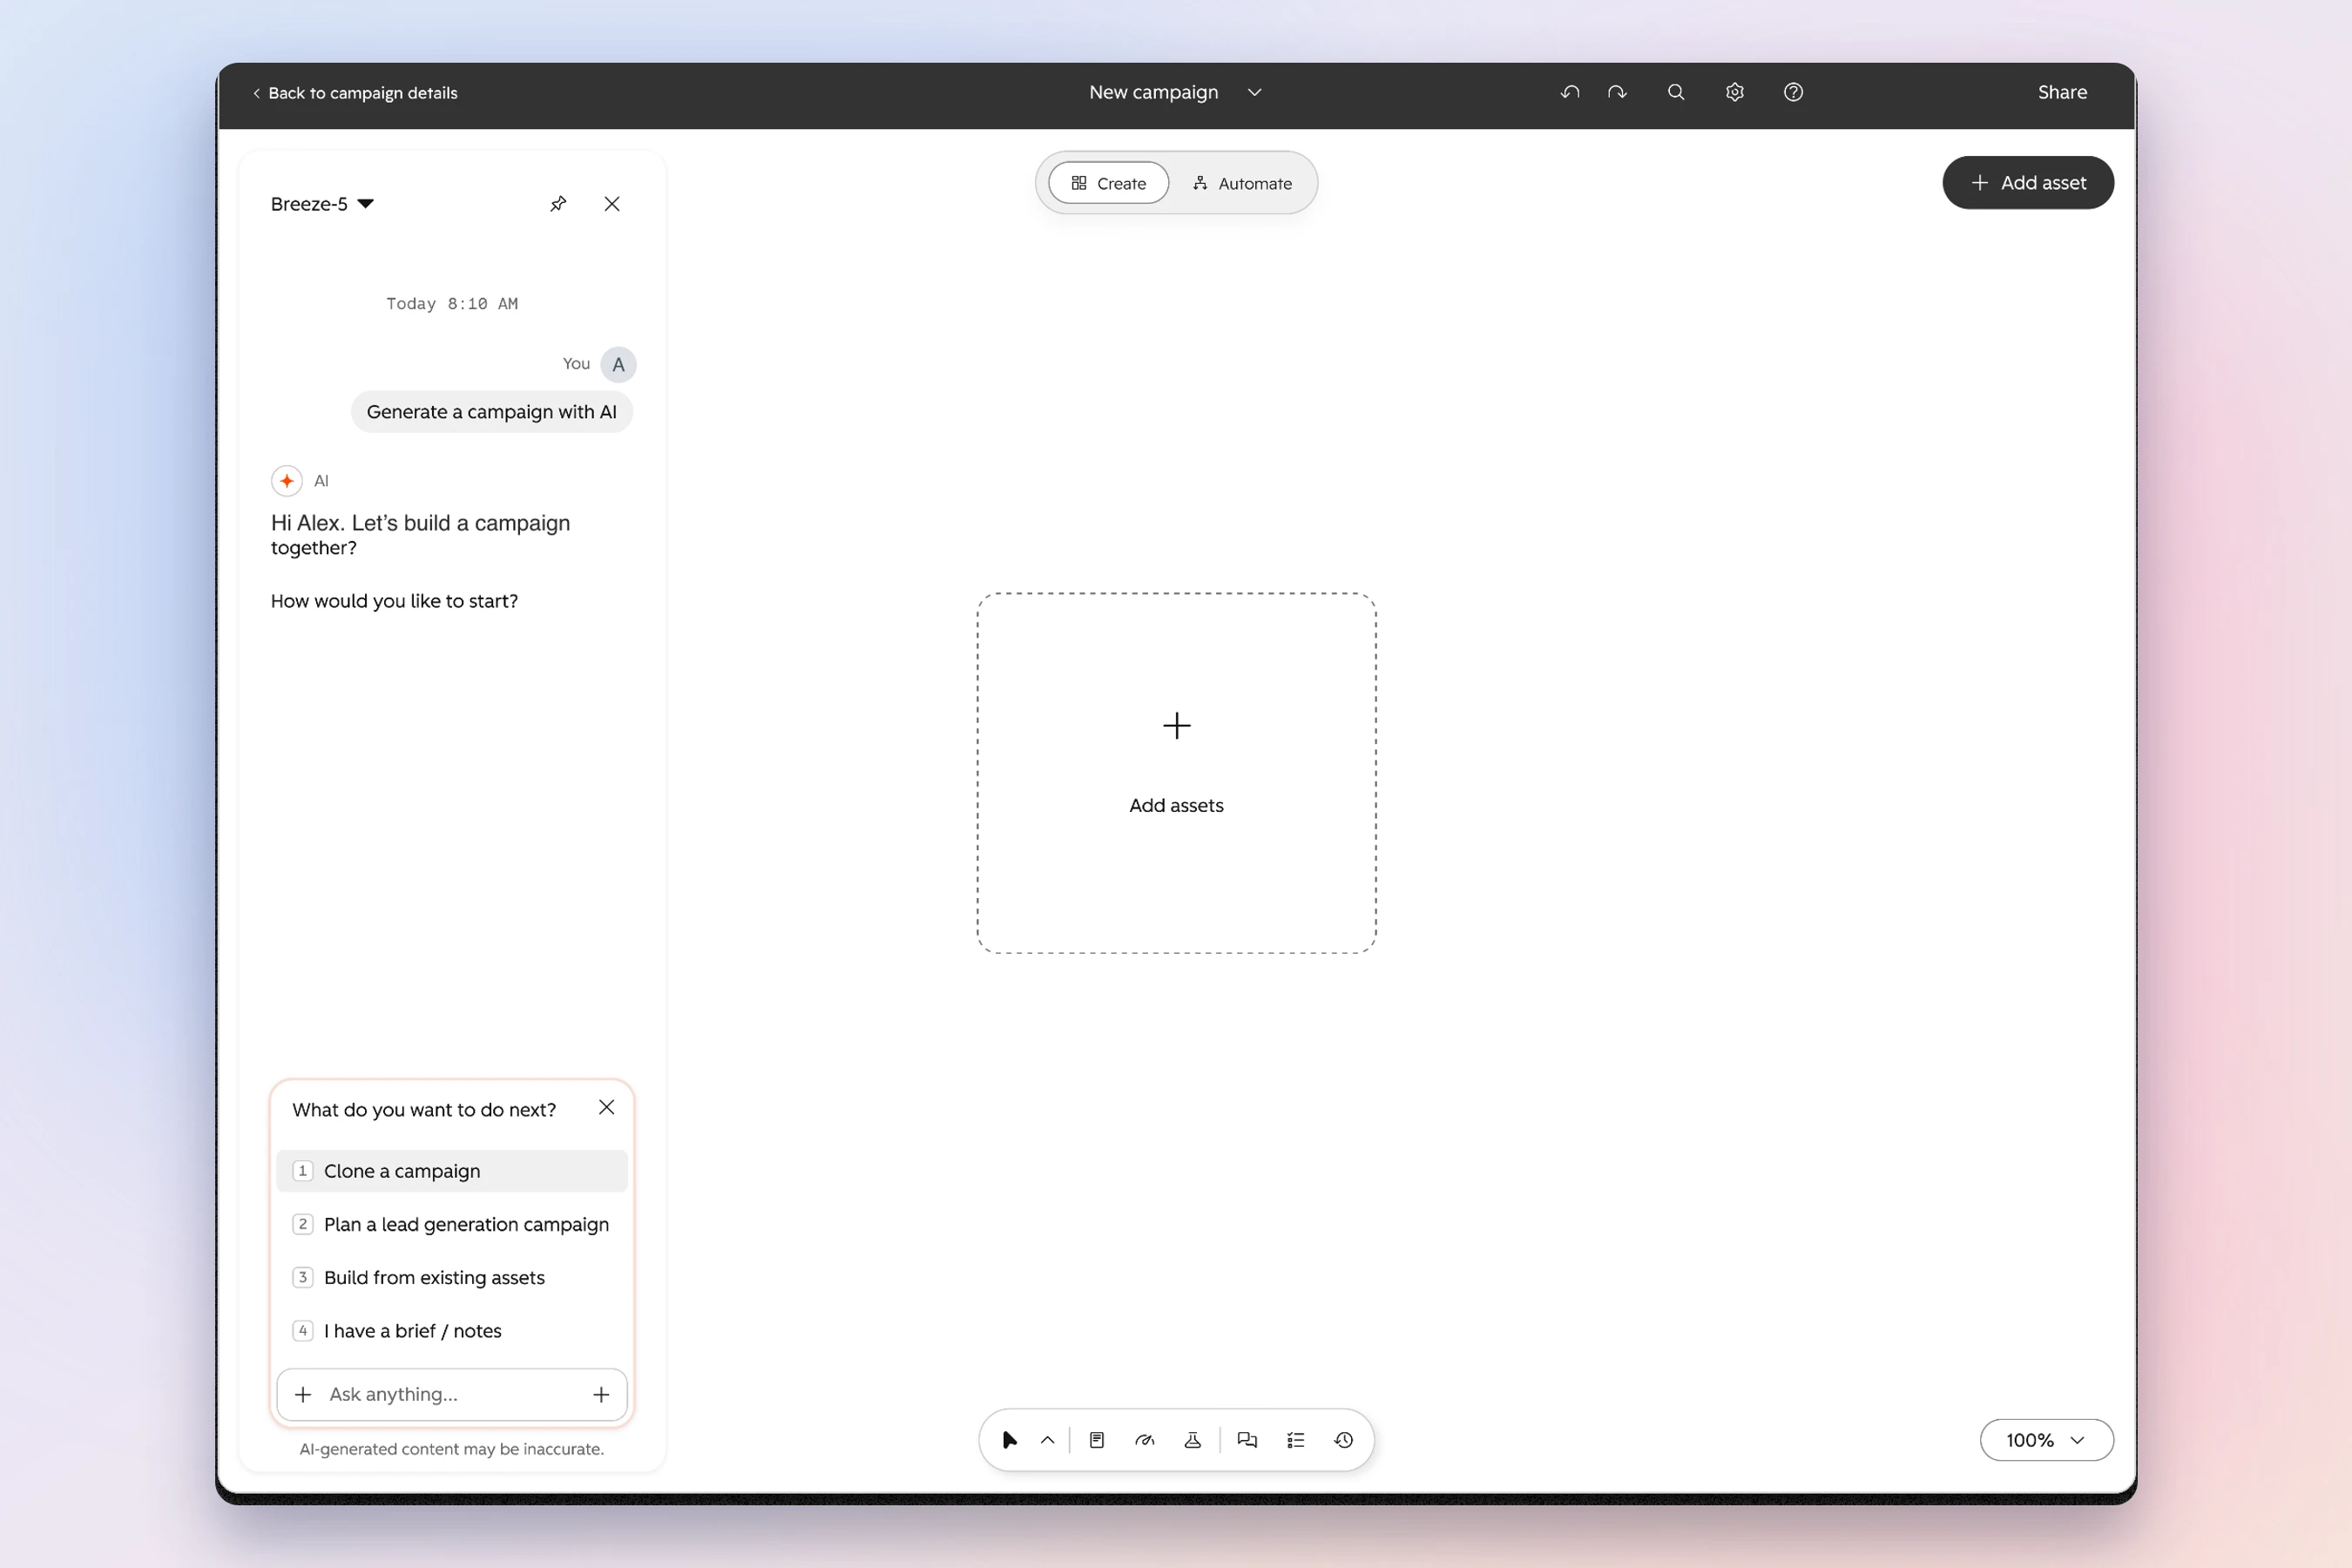Choose I have a brief / notes

pos(452,1331)
